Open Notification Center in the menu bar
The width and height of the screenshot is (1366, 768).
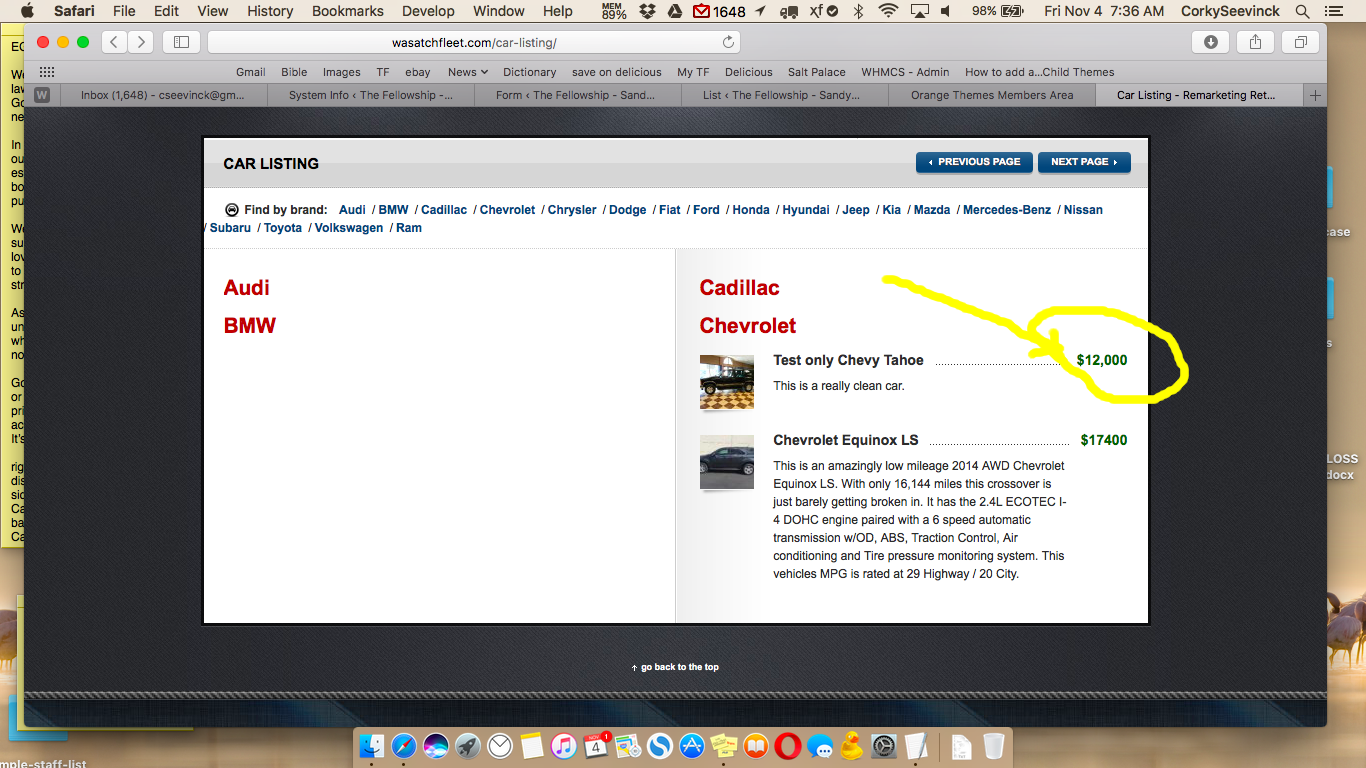(x=1333, y=11)
